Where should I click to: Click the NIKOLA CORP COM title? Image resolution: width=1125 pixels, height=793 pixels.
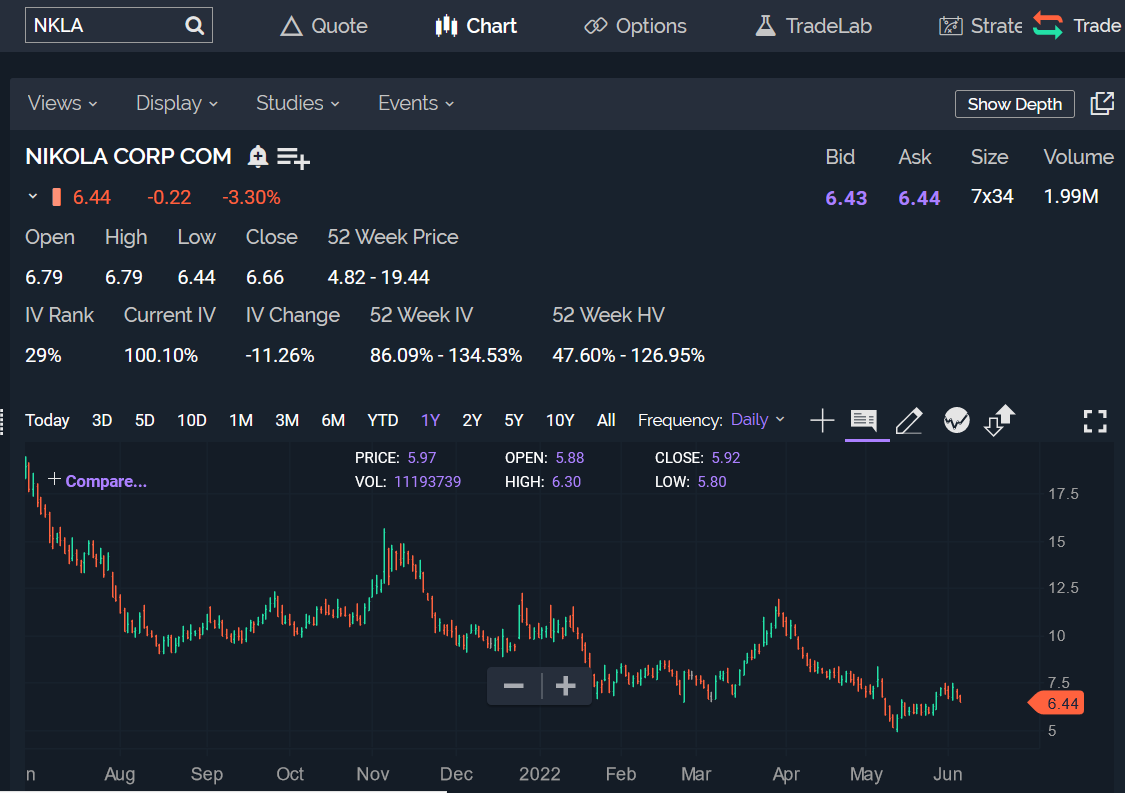pos(128,156)
